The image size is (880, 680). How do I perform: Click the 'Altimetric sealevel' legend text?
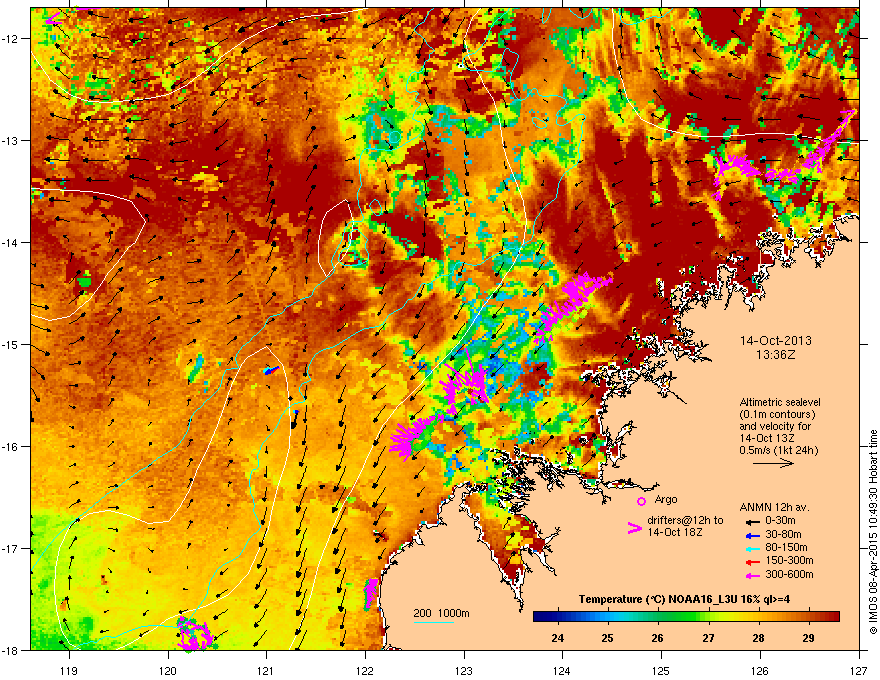(x=780, y=402)
